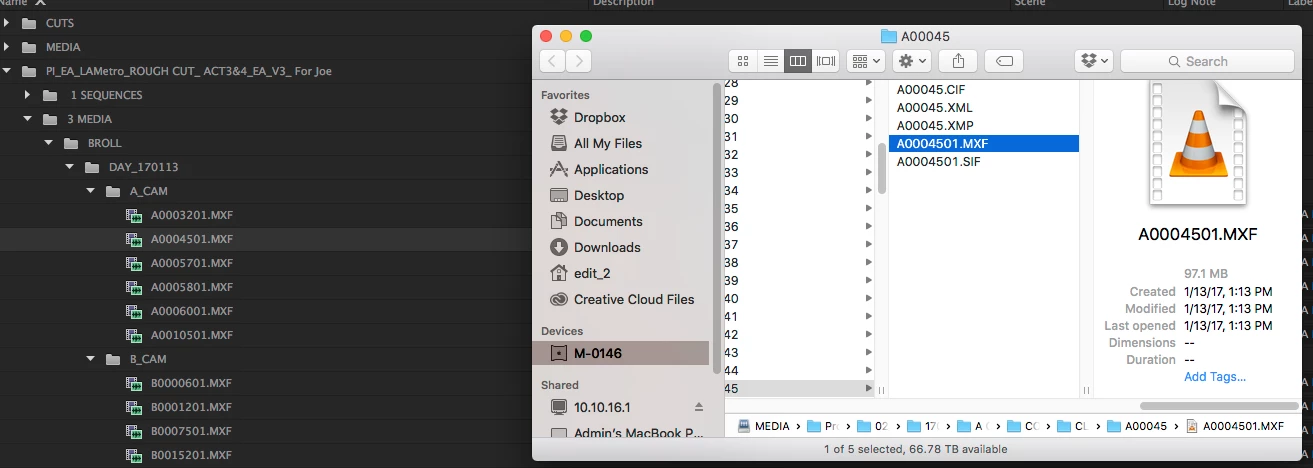Collapse the B_CAM bin in Premiere

90,359
